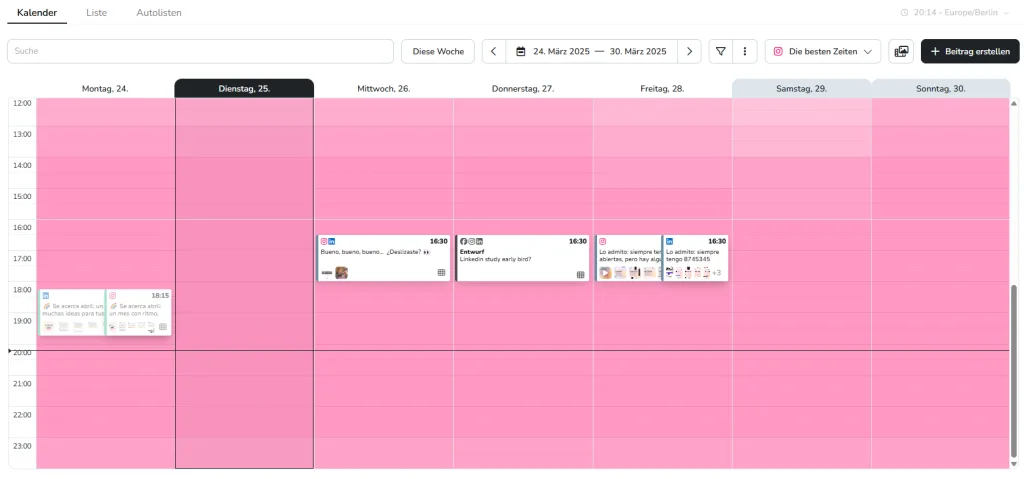1024x479 pixels.
Task: Click the Beitrag erstellen button
Action: coord(969,51)
